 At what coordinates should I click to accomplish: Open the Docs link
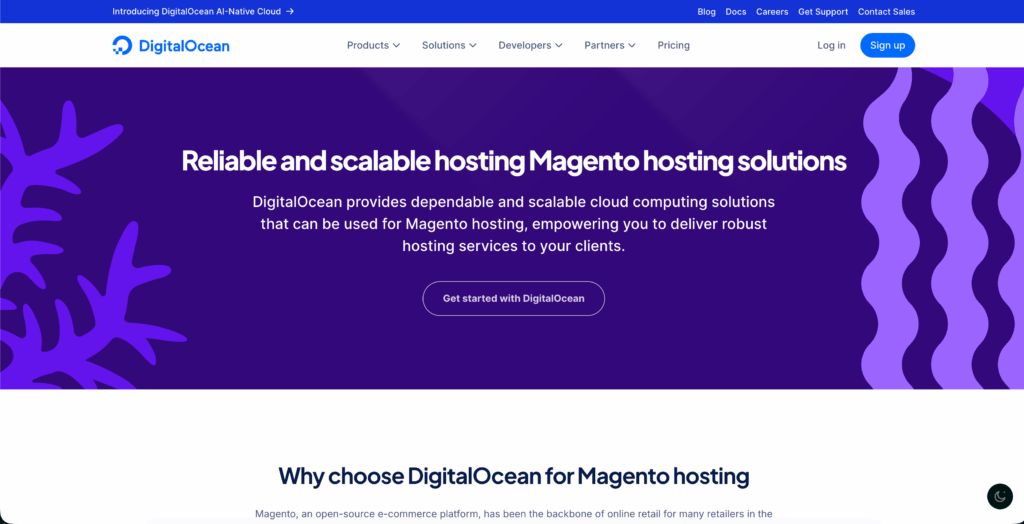[736, 12]
